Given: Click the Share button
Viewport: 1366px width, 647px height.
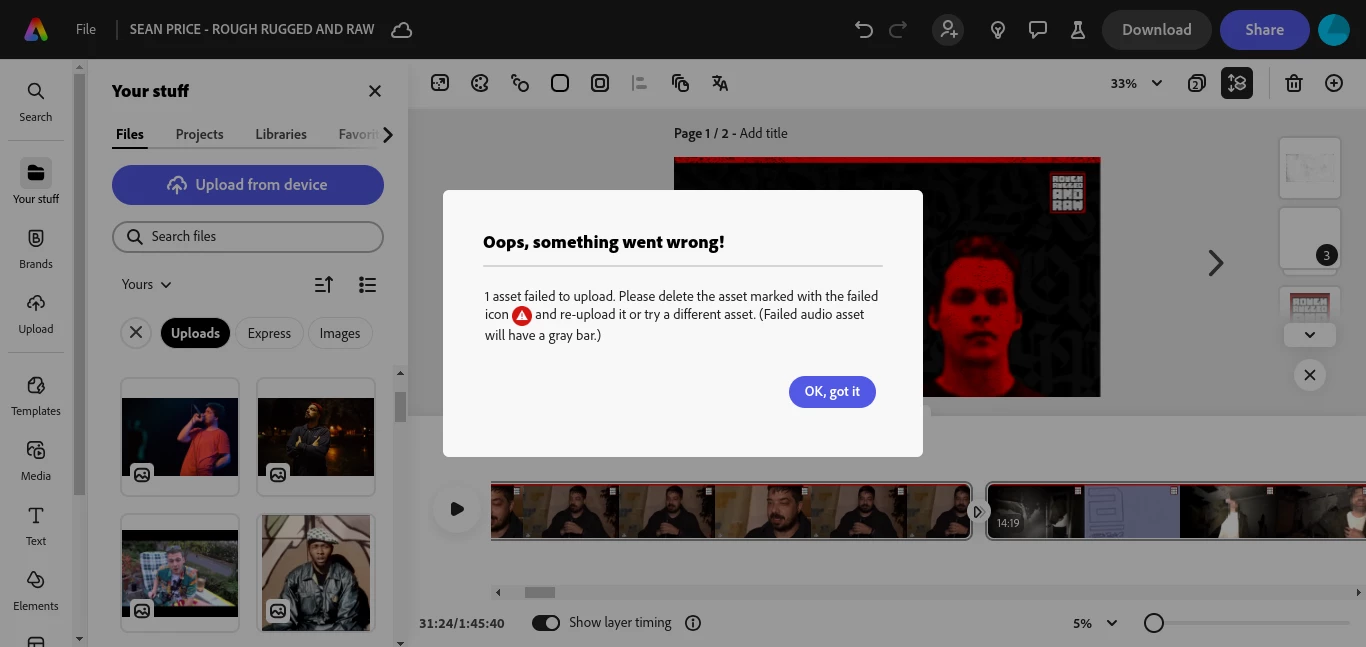Looking at the screenshot, I should [1265, 30].
